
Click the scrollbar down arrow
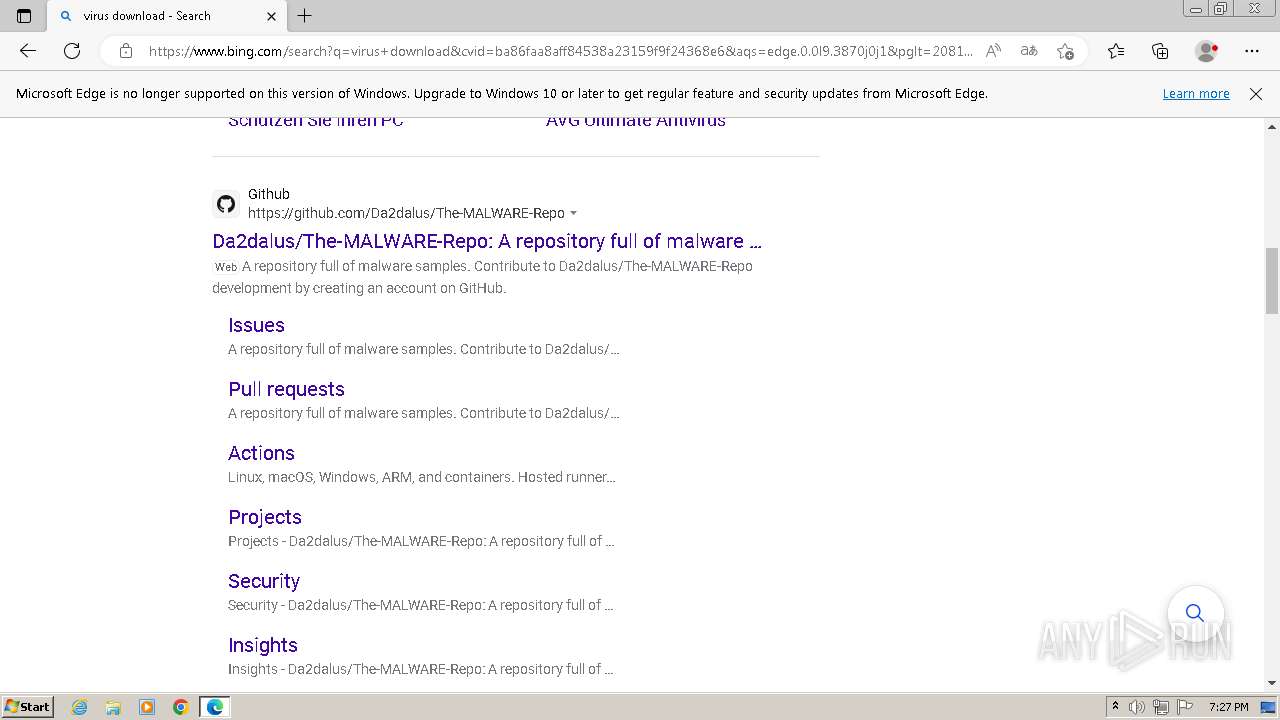pyautogui.click(x=1272, y=683)
